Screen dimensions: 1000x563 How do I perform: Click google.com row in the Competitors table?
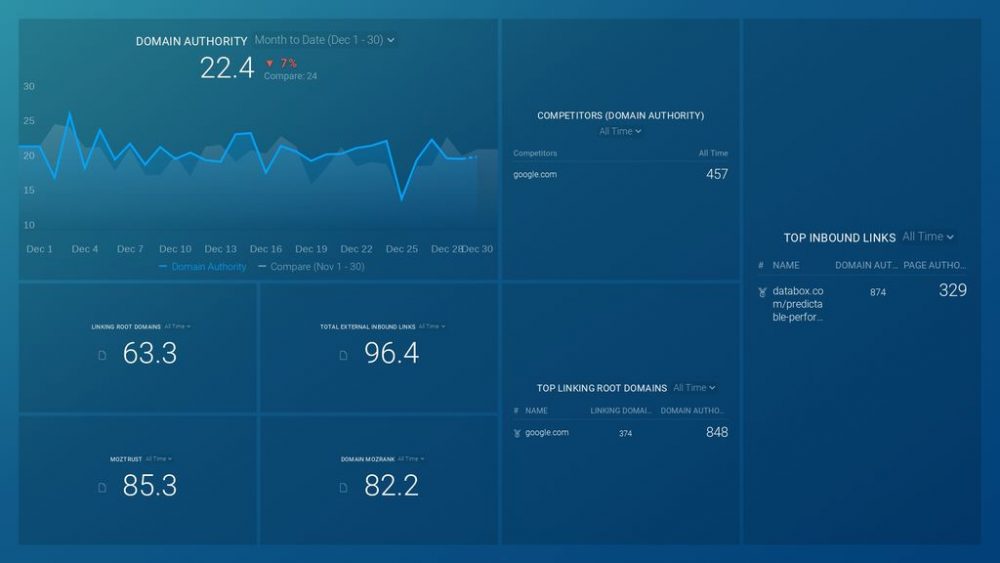(x=535, y=175)
